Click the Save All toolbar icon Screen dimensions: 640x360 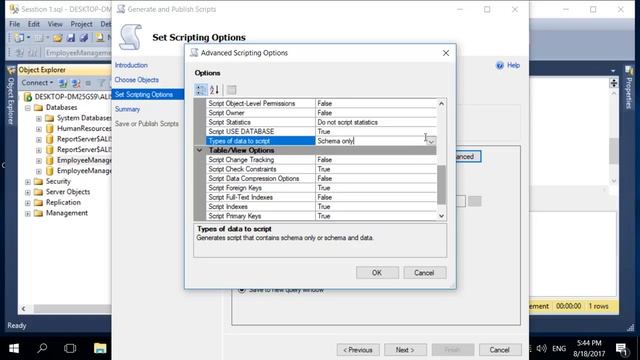pyautogui.click(x=84, y=38)
